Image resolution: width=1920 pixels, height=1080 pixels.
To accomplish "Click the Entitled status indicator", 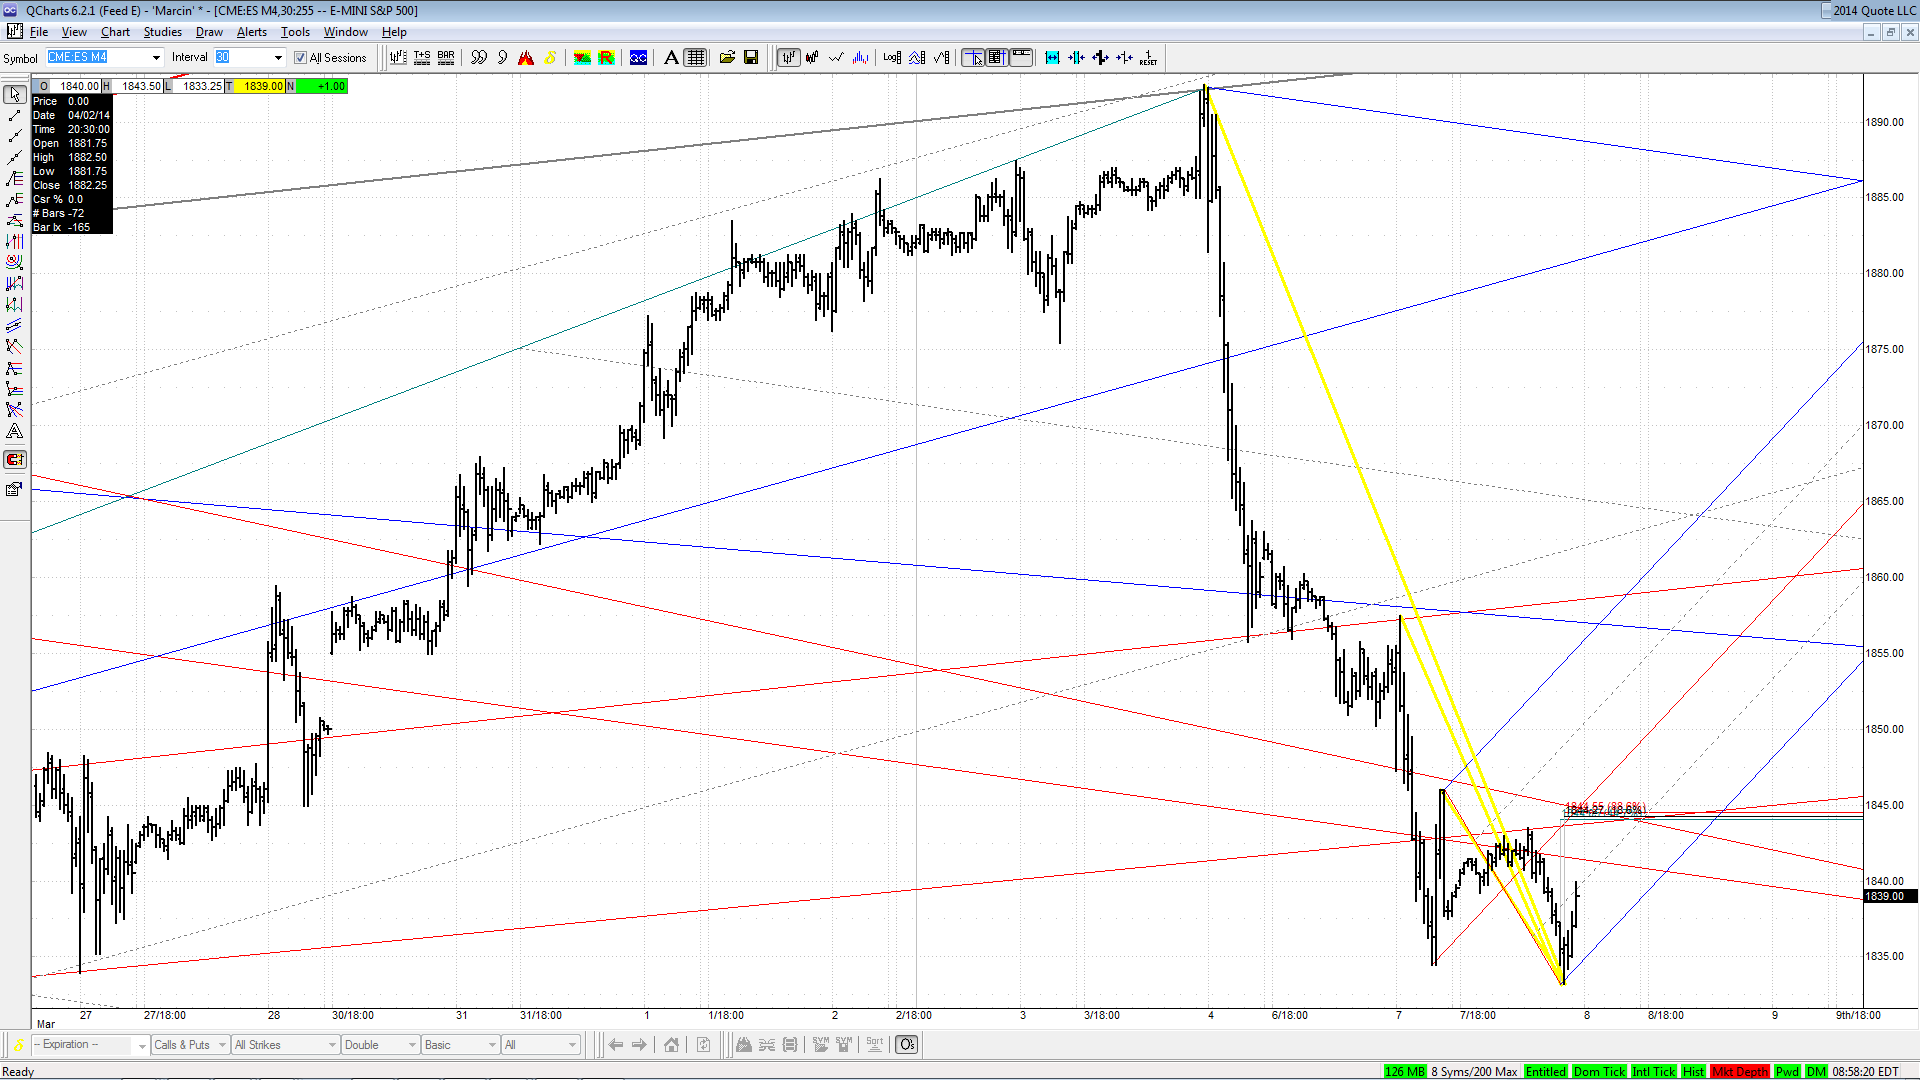I will pos(1545,1072).
